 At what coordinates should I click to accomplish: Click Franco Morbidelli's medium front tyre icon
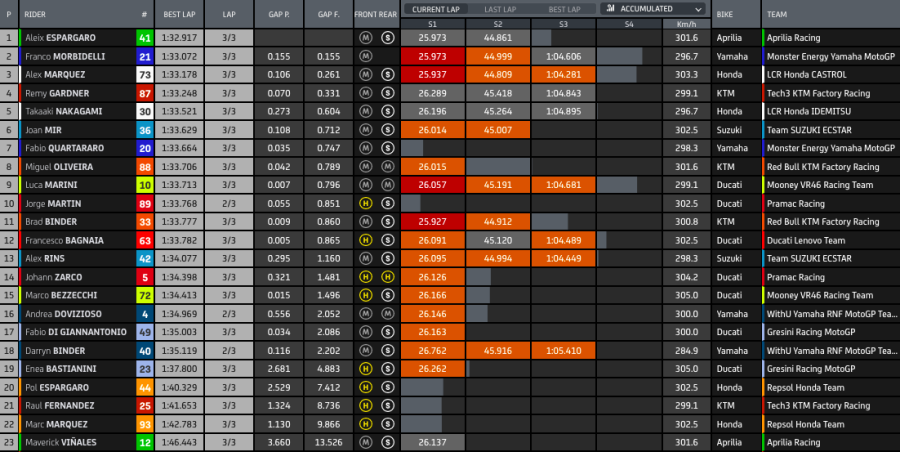point(367,56)
